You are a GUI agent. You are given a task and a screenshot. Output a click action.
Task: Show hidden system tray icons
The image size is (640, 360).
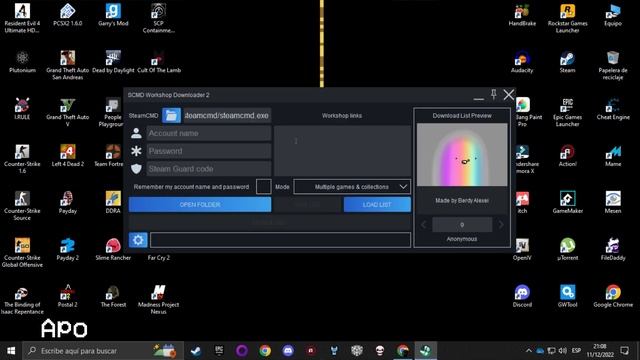pos(529,351)
